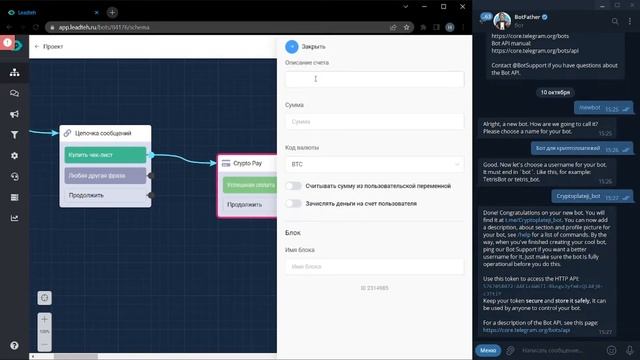Click the ID 2314985 text
The height and width of the screenshot is (360, 640).
pos(374,288)
